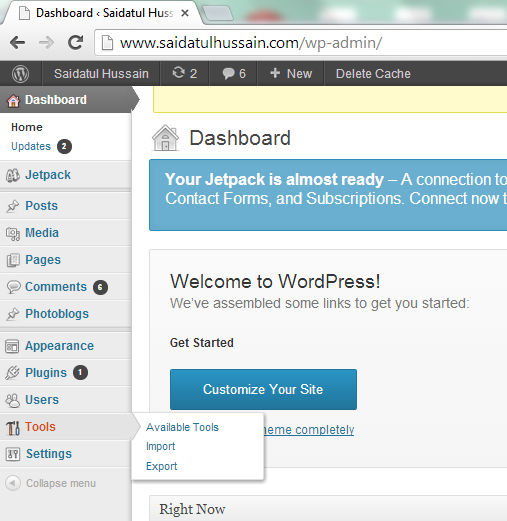Click the Comments count badge in sidebar
Image resolution: width=507 pixels, height=521 pixels.
[100, 287]
